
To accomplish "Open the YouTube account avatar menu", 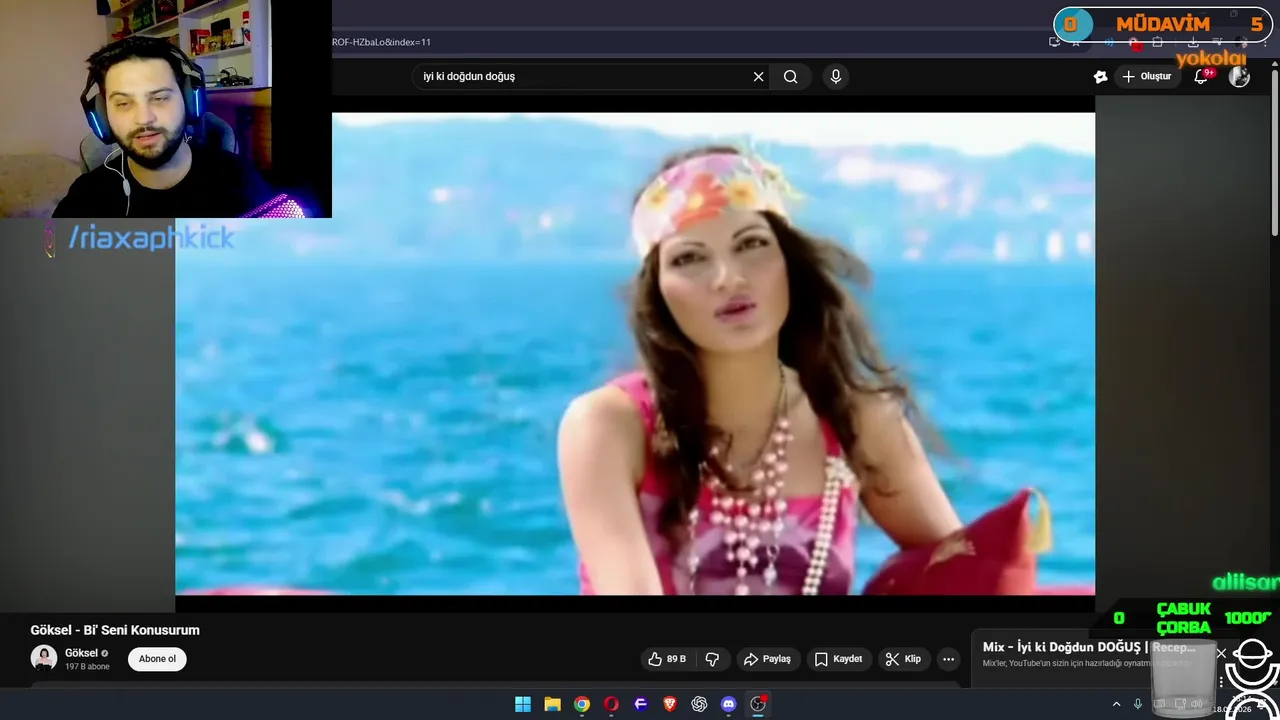I will tap(1239, 76).
